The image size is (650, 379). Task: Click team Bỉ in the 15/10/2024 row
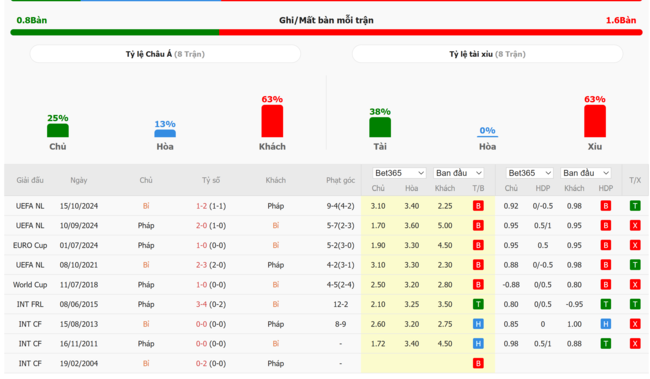[146, 206]
